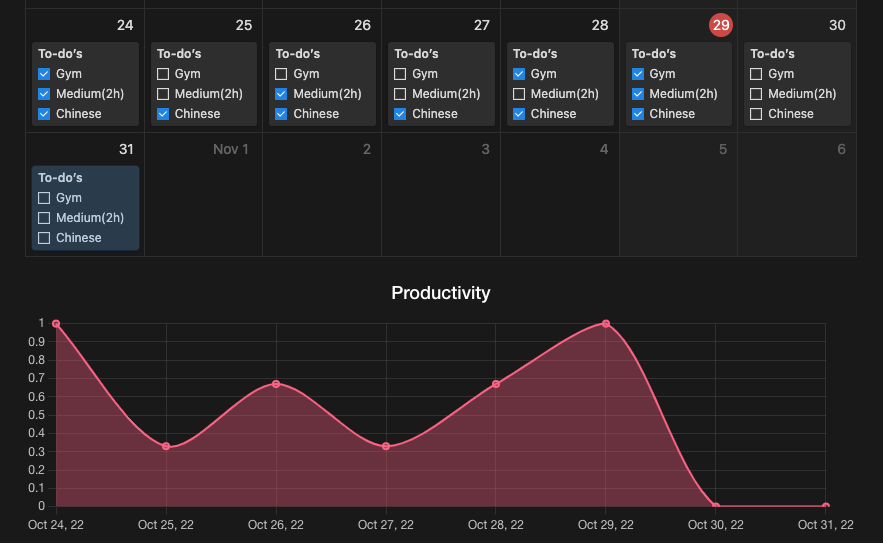
Task: Check Medium(2h) on October 25
Action: 163,94
